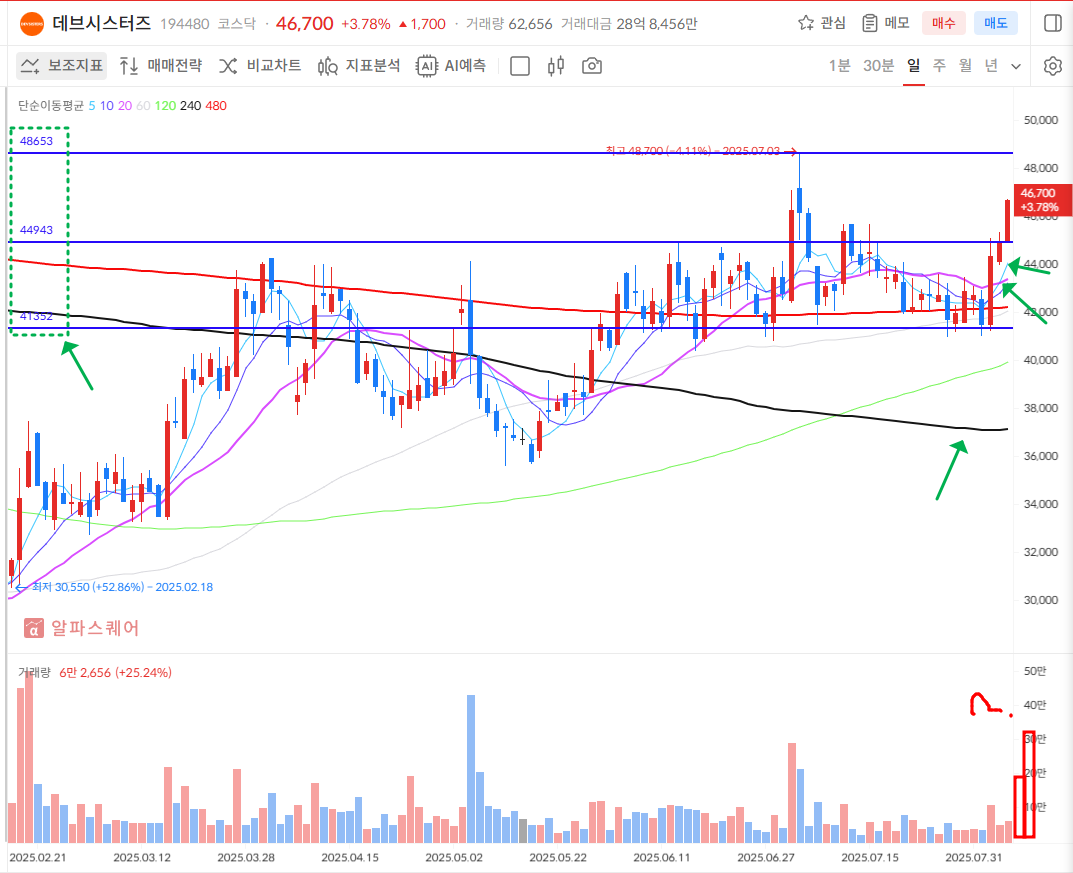1073x873 pixels.
Task: Select the 년 yearly timeframe tab
Action: click(991, 66)
